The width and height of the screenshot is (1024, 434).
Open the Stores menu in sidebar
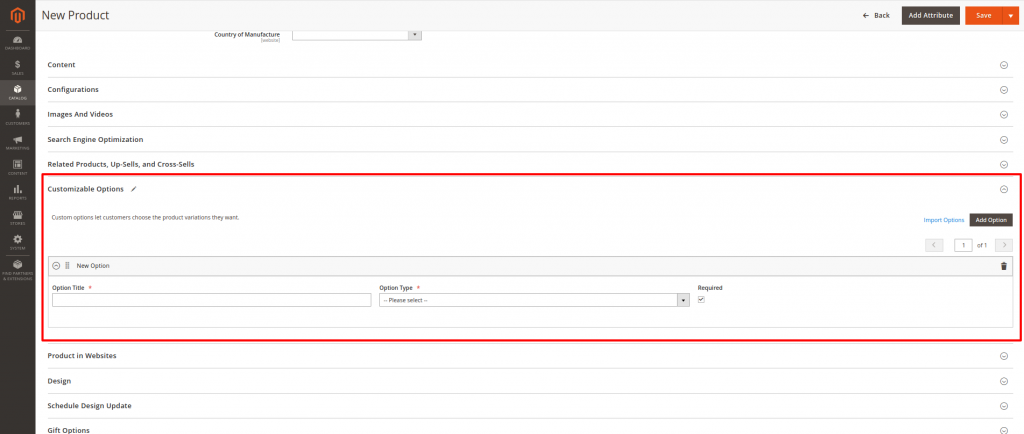coord(17,216)
